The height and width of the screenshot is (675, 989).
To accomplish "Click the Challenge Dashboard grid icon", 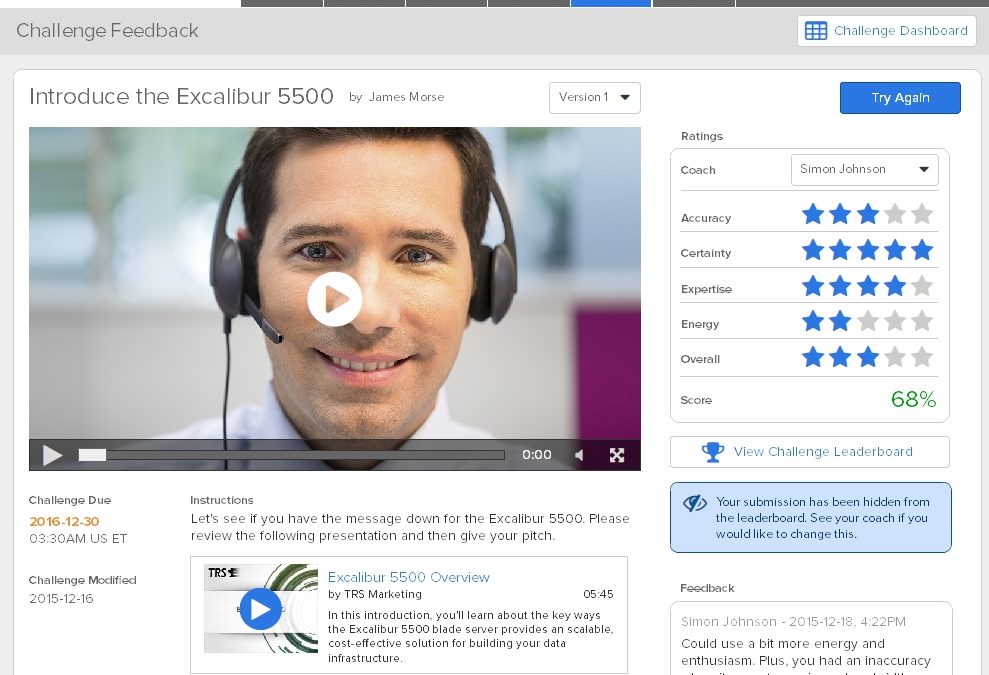I will tap(816, 31).
